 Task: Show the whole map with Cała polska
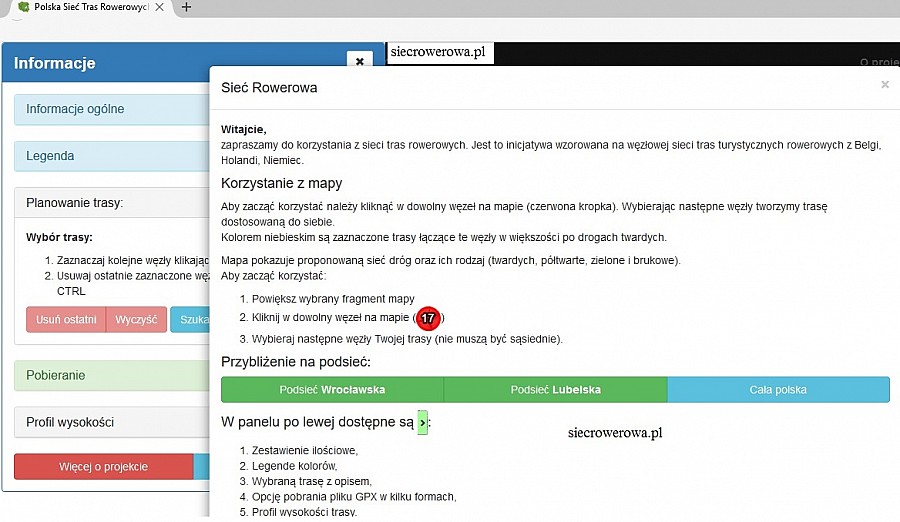point(777,389)
